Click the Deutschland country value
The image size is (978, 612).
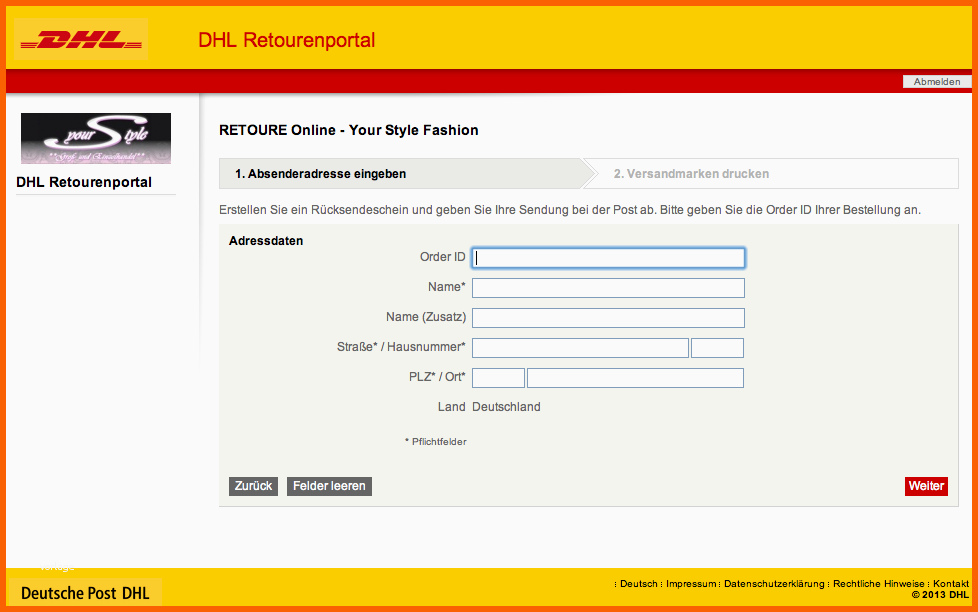tap(506, 407)
